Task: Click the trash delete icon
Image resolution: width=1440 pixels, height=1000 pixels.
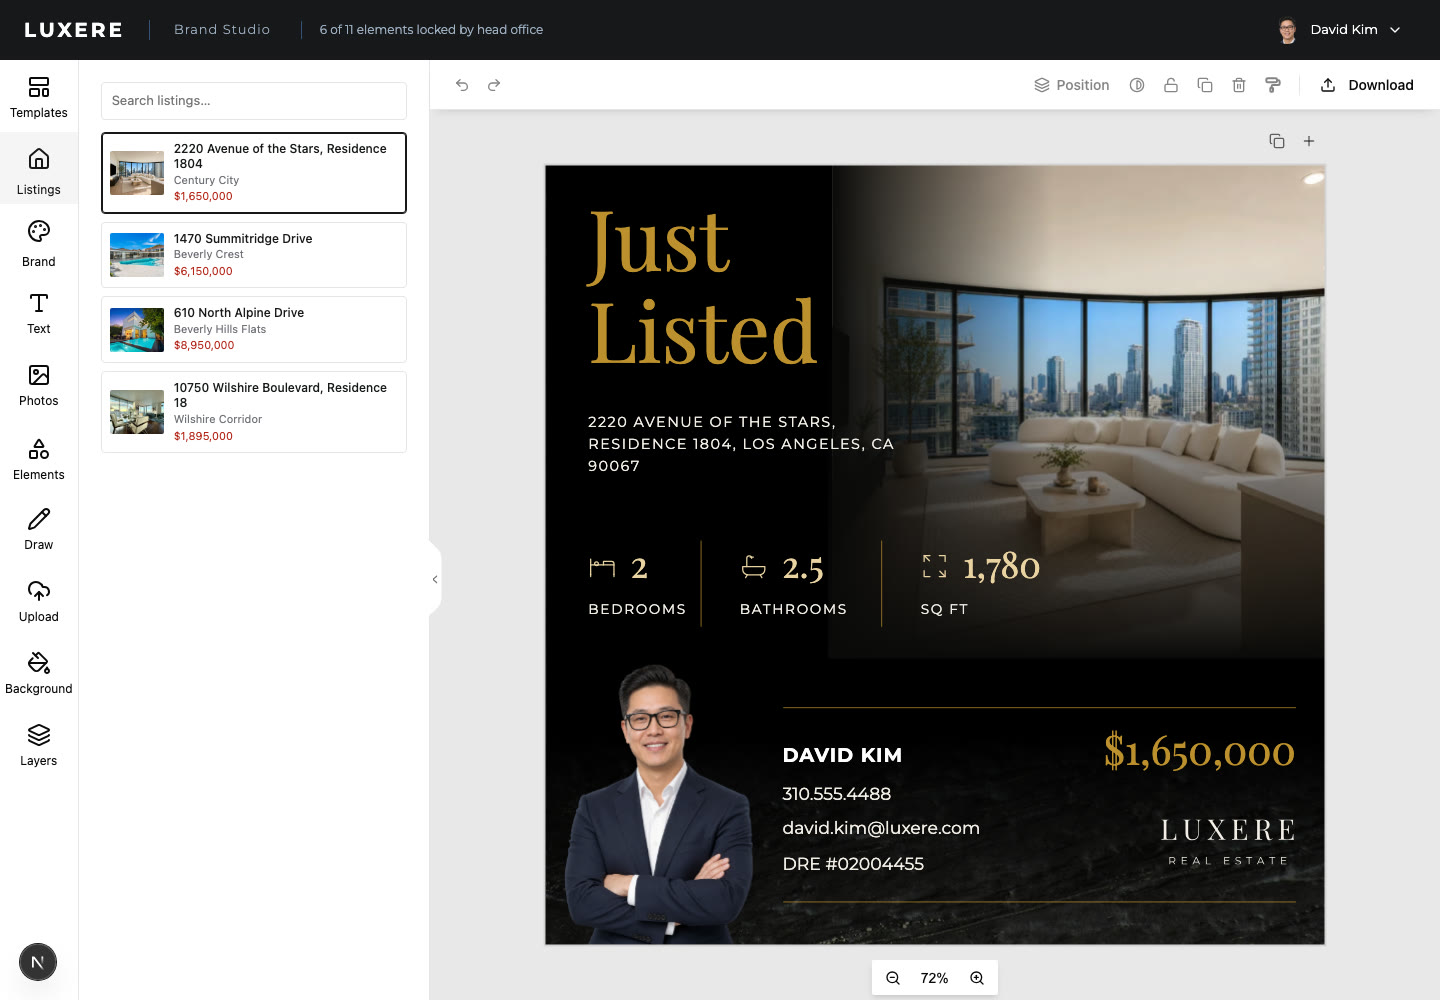Action: (1239, 85)
